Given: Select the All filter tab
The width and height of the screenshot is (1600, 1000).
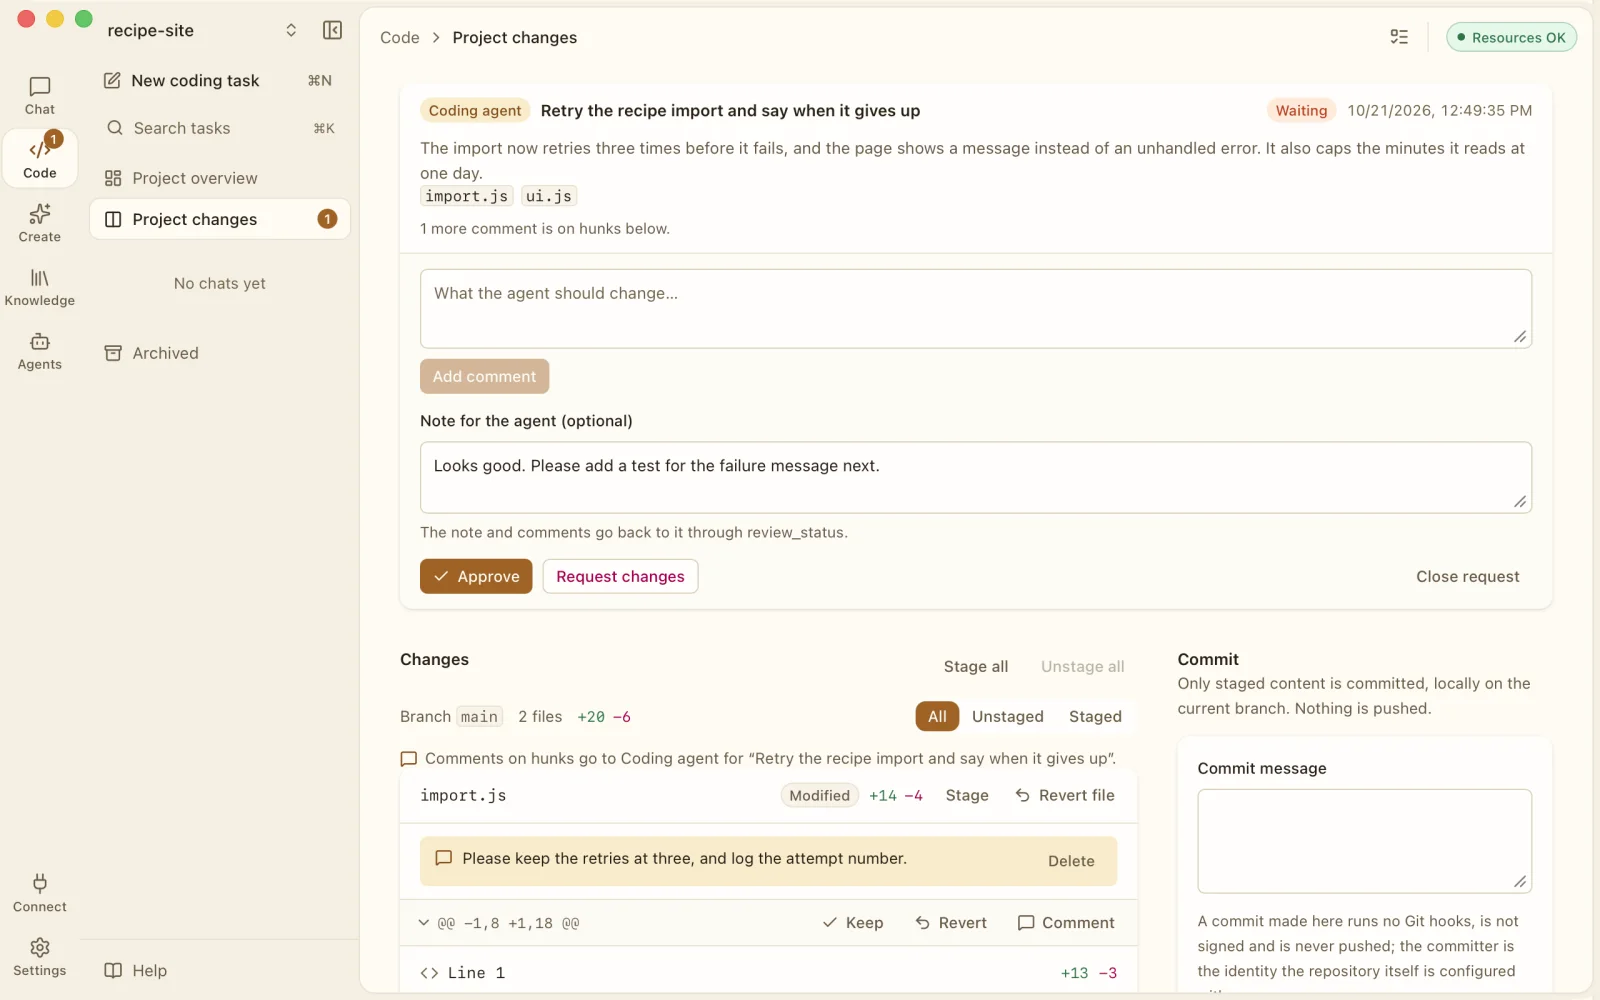Looking at the screenshot, I should 937,716.
